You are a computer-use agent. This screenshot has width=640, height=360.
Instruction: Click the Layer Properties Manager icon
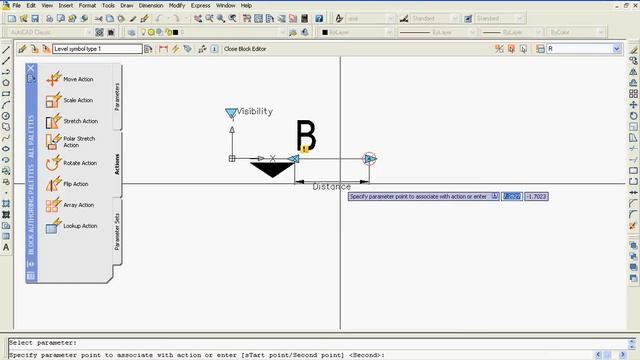coord(131,32)
